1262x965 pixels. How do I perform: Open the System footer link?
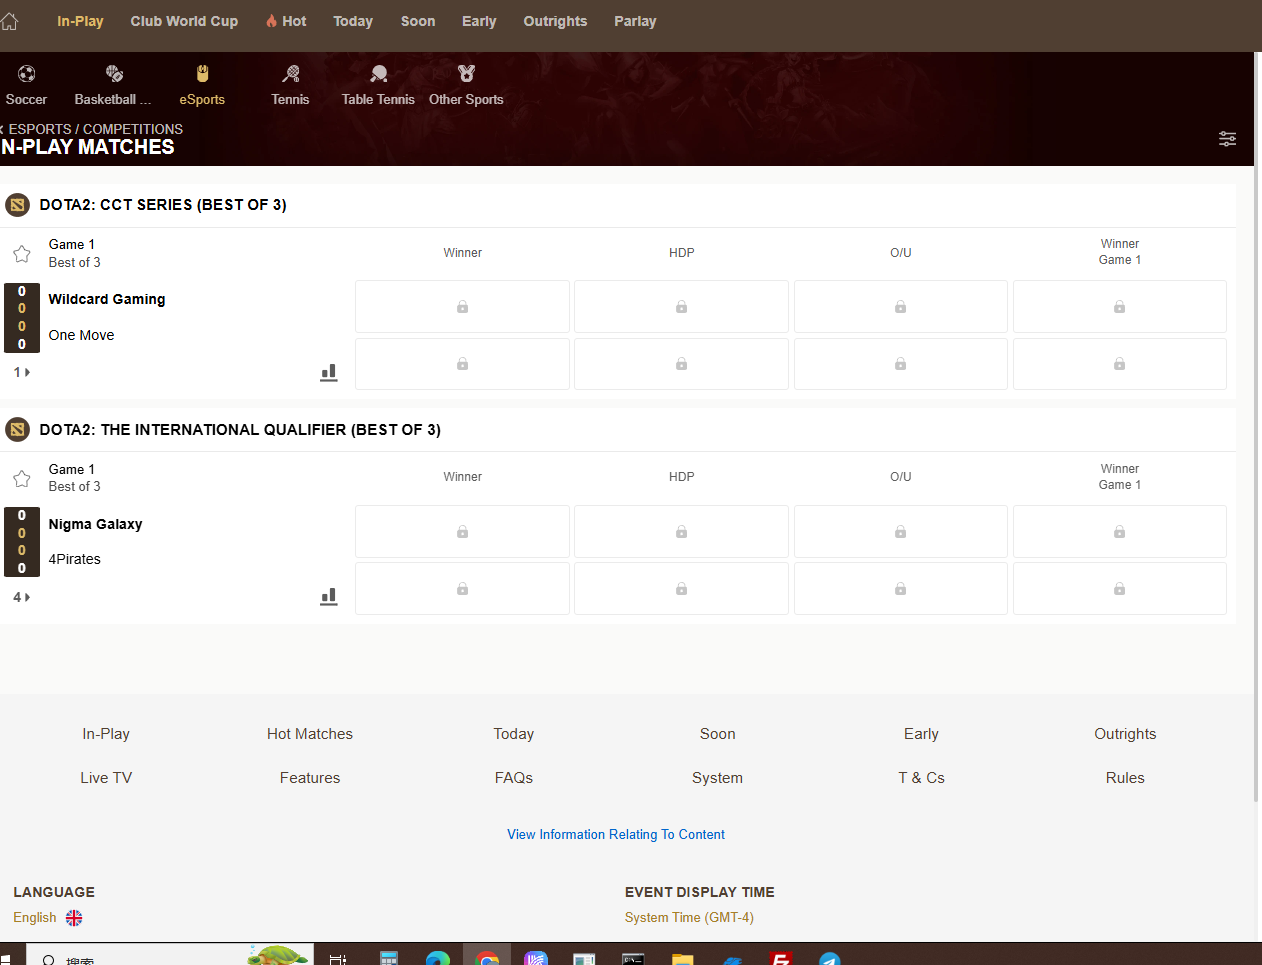point(717,778)
